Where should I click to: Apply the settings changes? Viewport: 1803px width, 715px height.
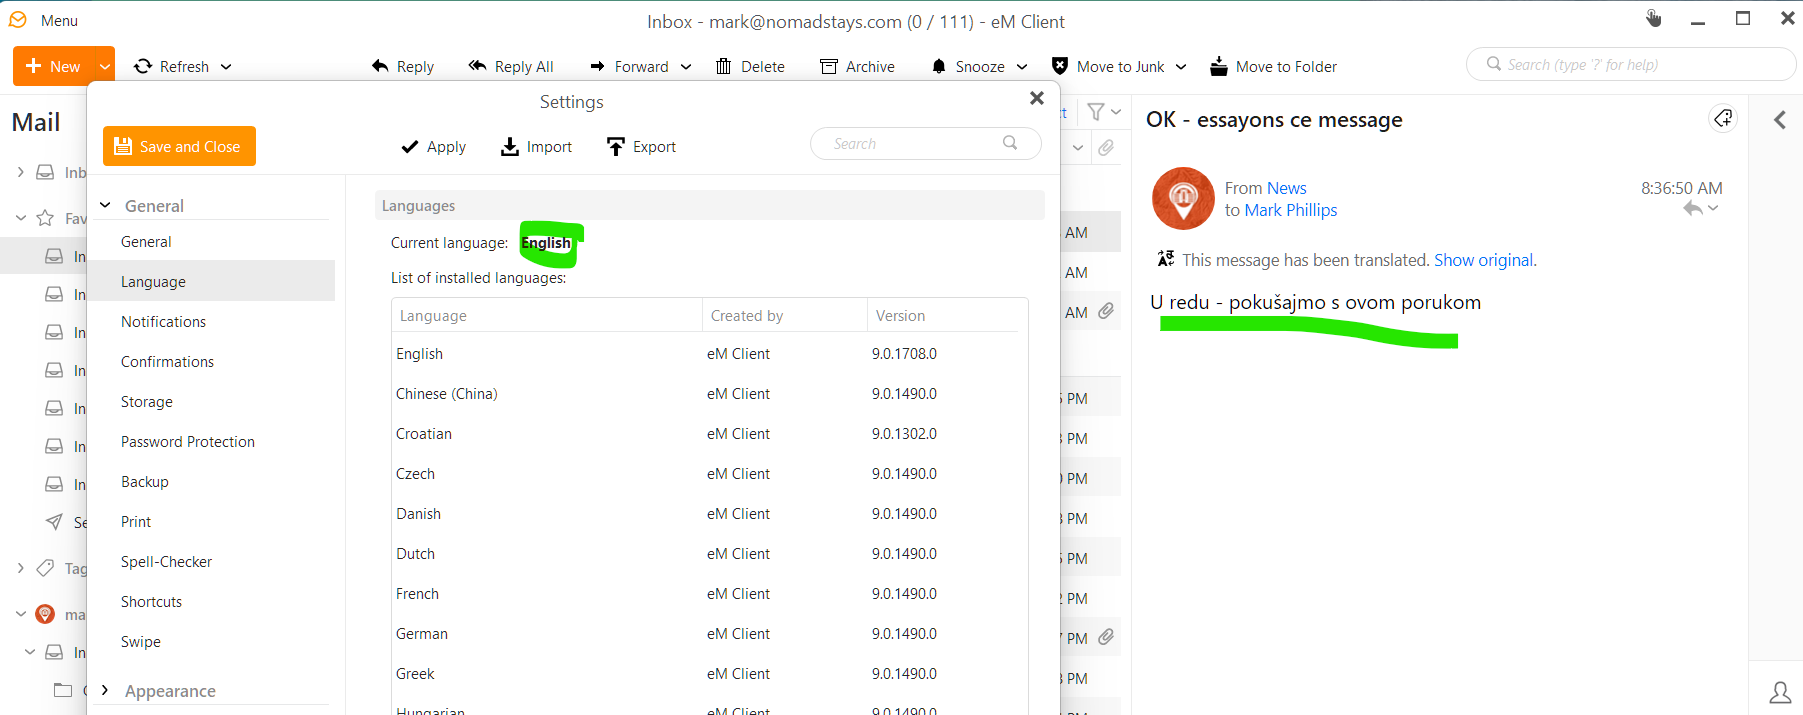point(434,147)
